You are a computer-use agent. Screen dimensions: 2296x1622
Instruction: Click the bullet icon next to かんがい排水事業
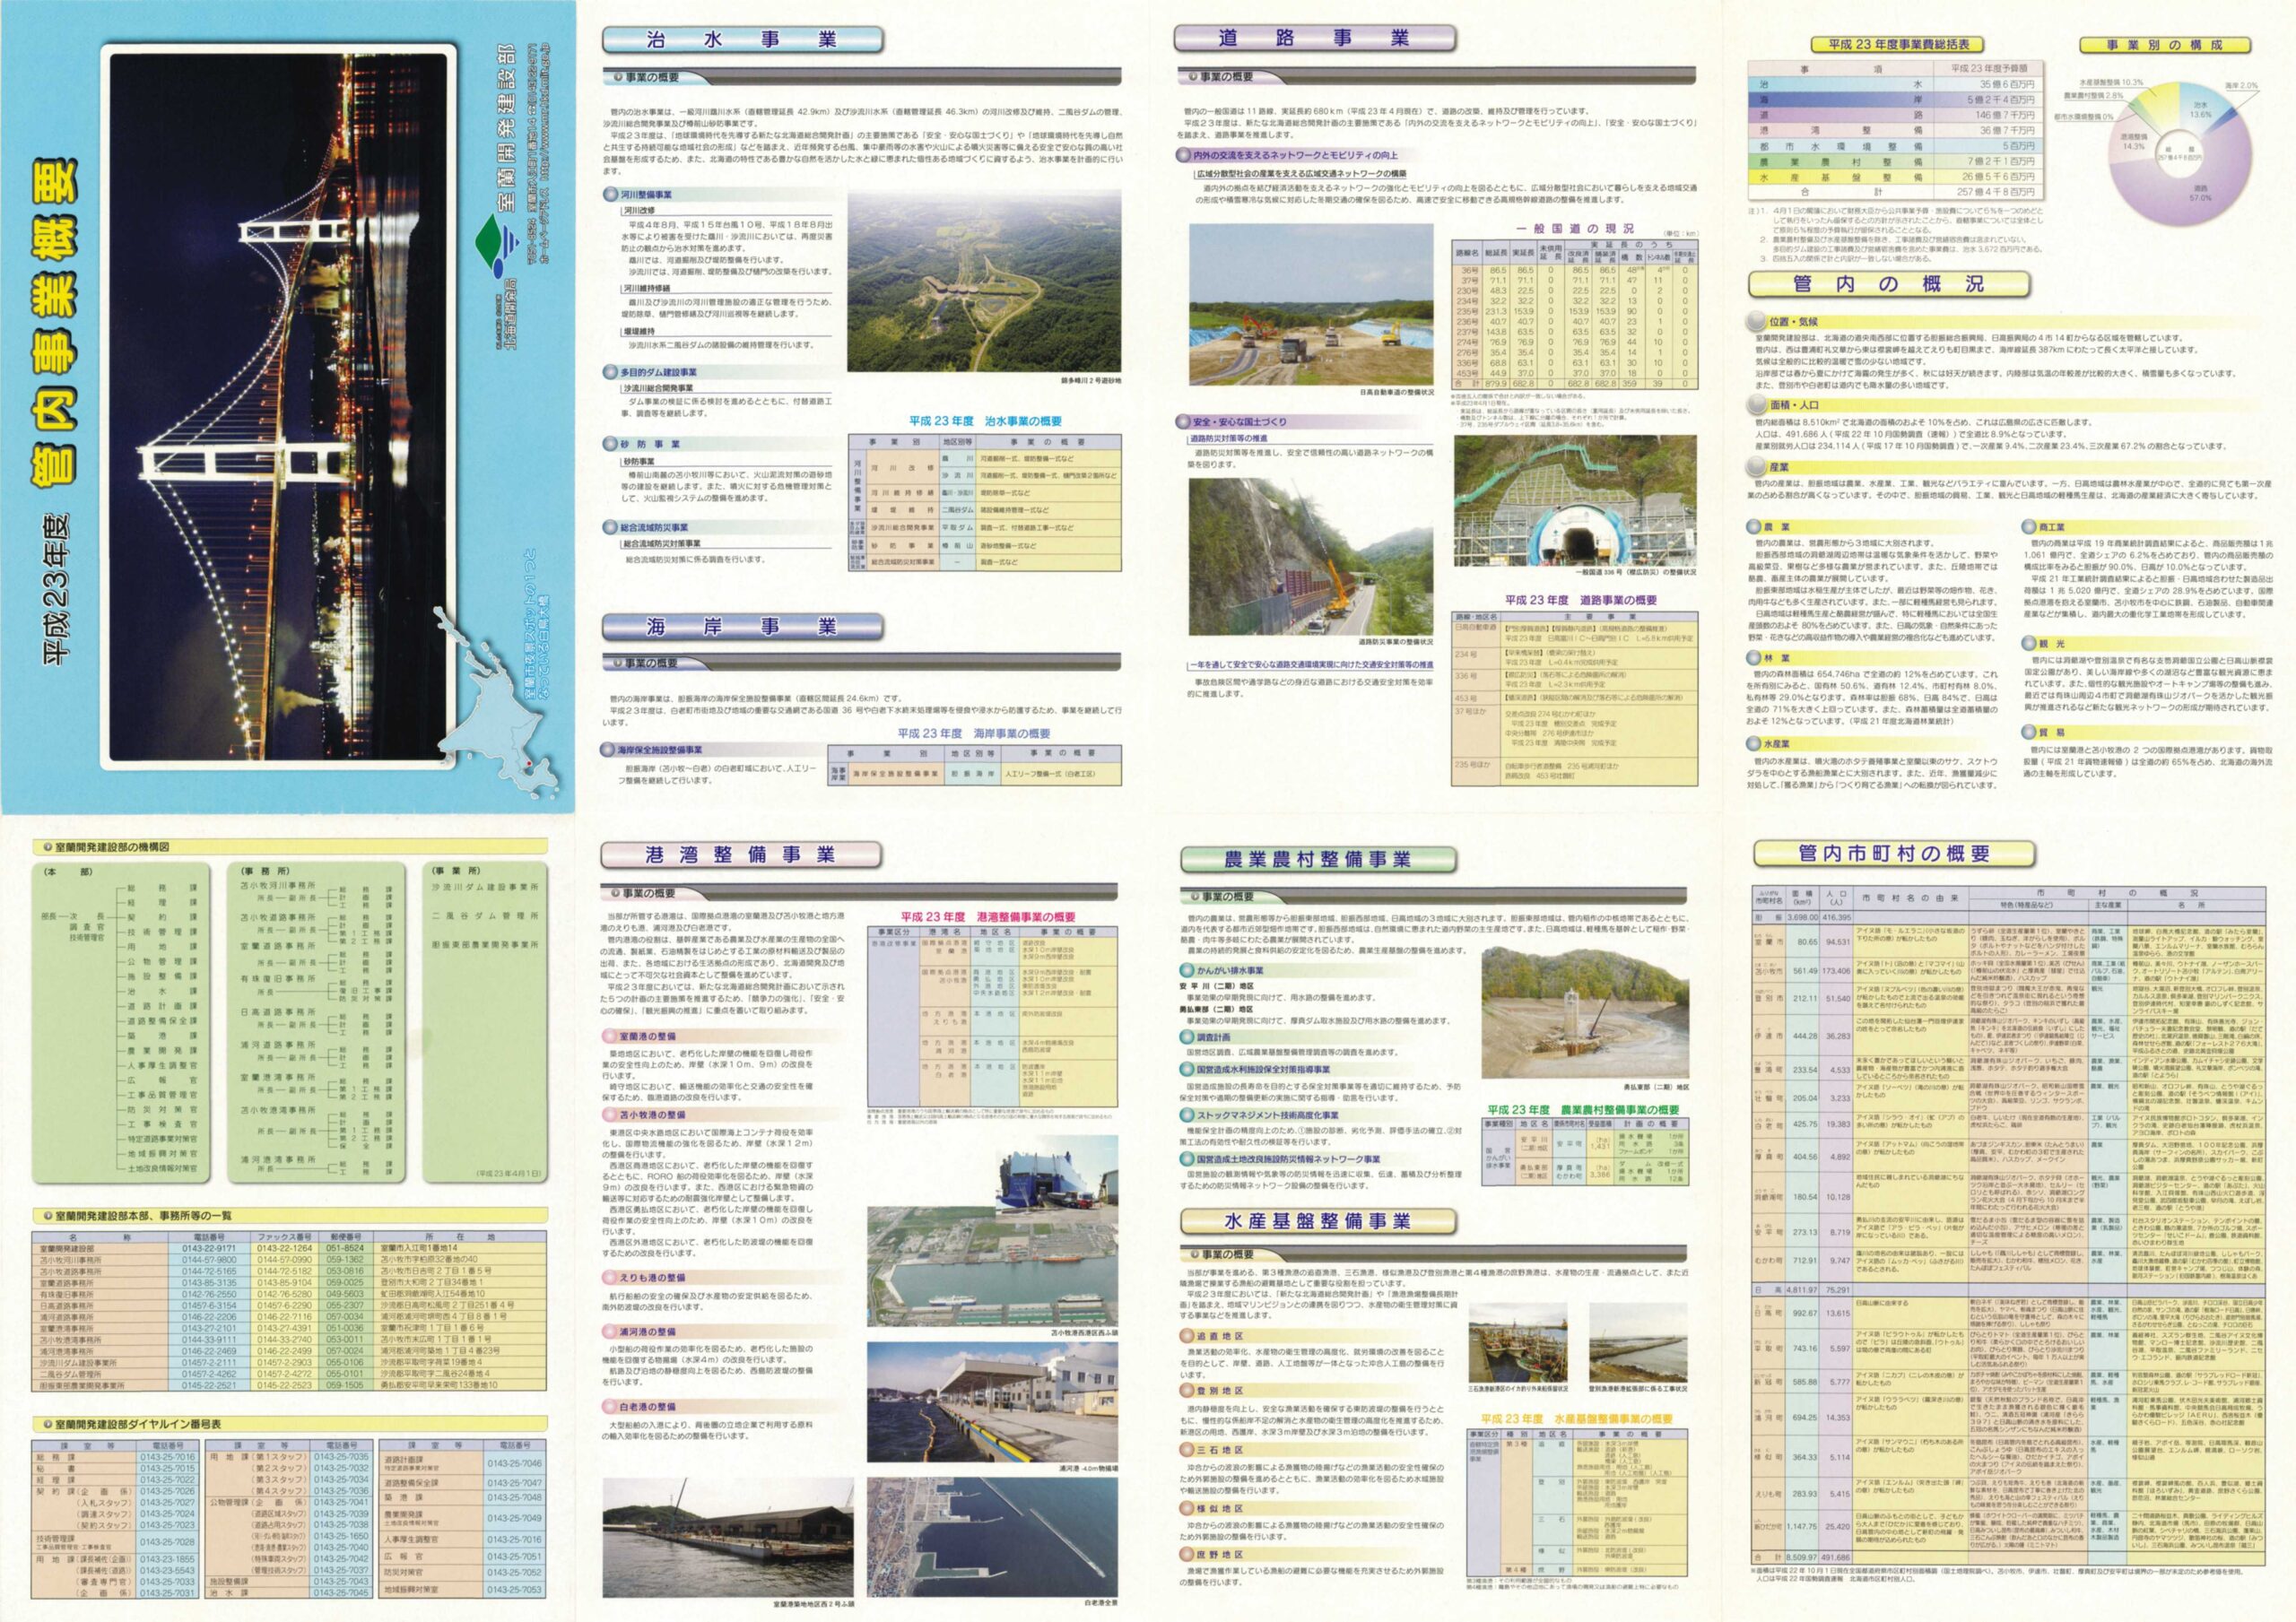coord(1187,970)
